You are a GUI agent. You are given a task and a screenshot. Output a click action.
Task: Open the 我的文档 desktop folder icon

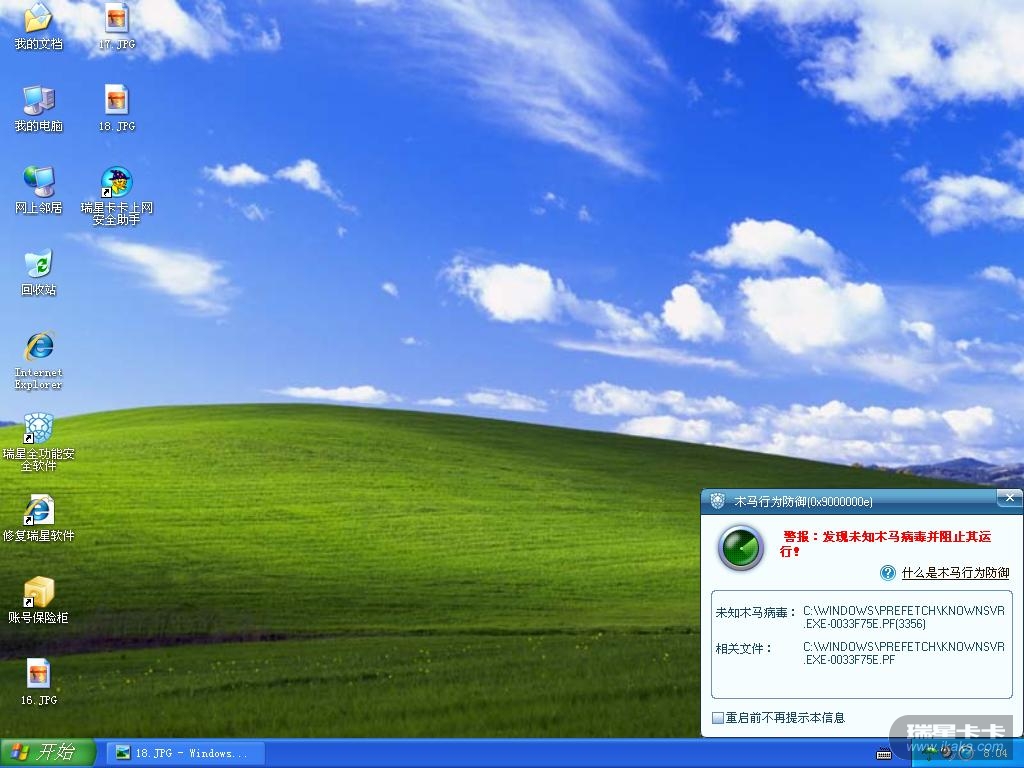coord(39,26)
